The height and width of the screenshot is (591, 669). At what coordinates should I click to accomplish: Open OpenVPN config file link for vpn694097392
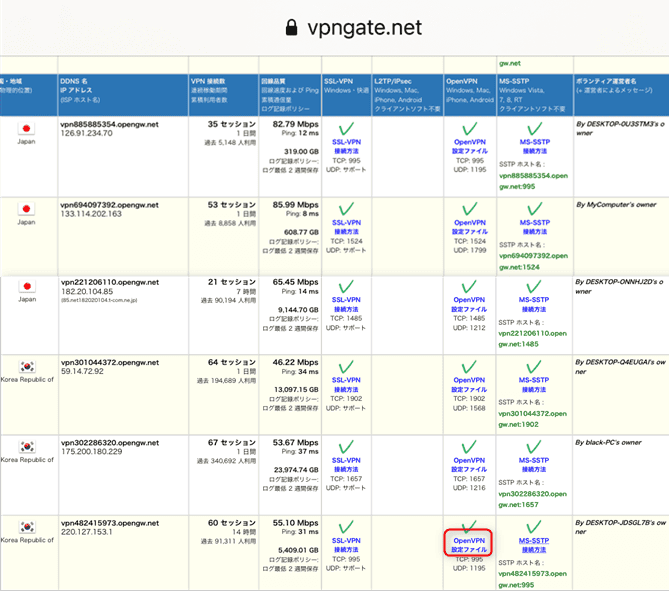[470, 227]
